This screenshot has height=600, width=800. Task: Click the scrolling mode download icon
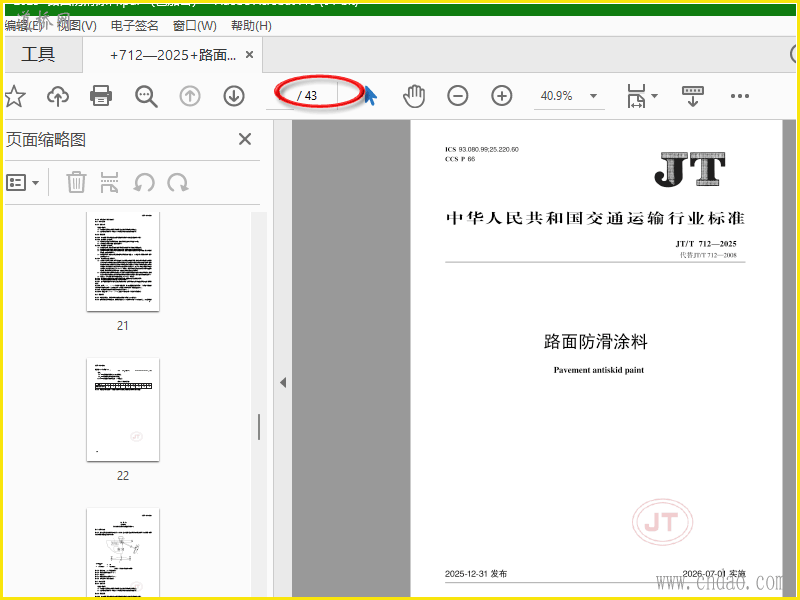pyautogui.click(x=692, y=96)
